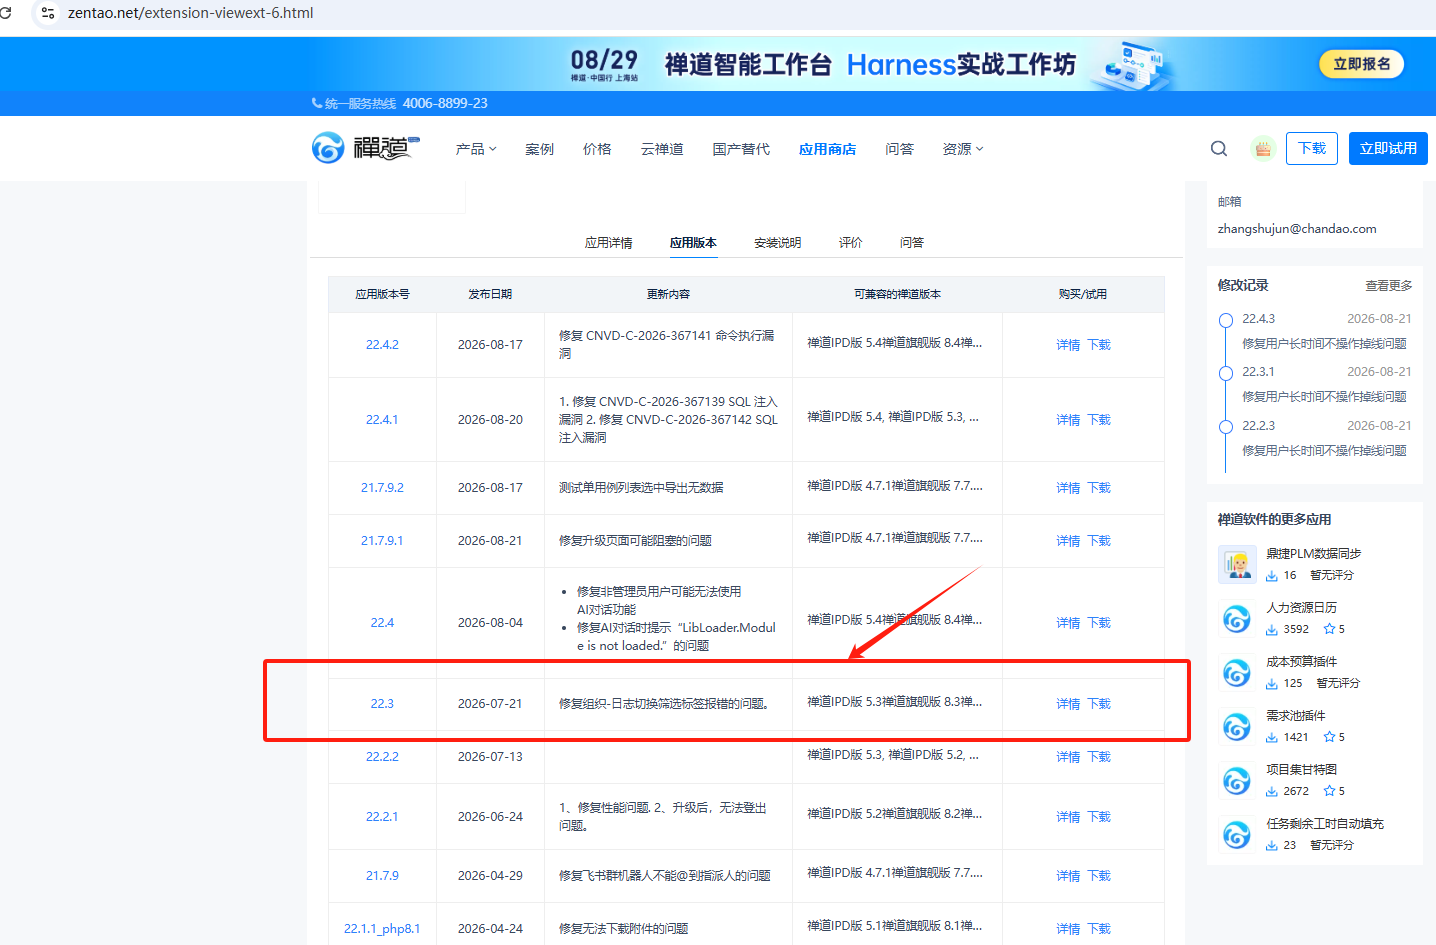Open site search with the magnifier icon
Screen dimensions: 1436x945
click(1219, 149)
